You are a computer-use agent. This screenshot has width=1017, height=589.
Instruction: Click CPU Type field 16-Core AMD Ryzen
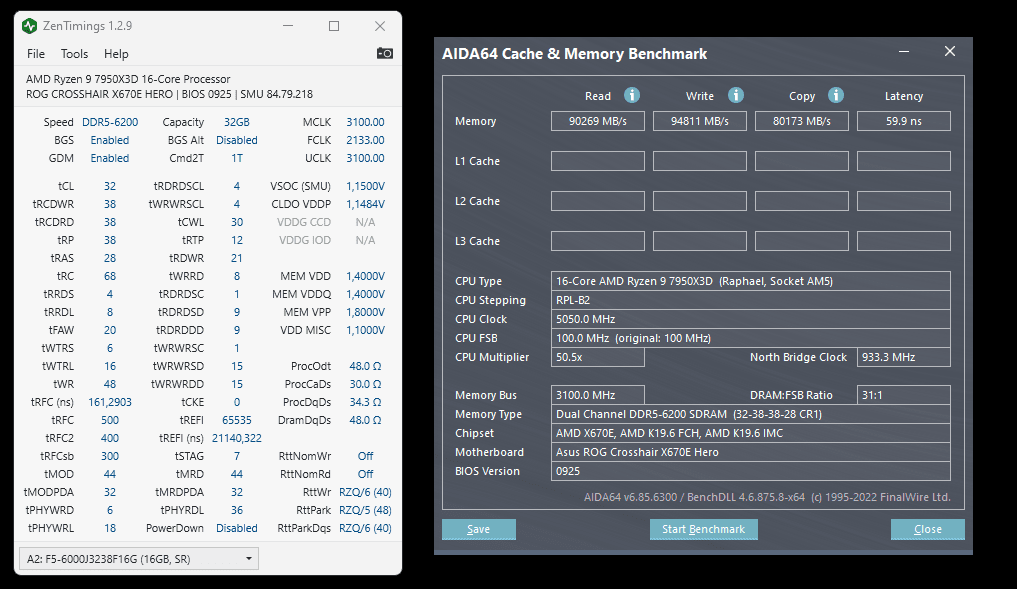(751, 281)
